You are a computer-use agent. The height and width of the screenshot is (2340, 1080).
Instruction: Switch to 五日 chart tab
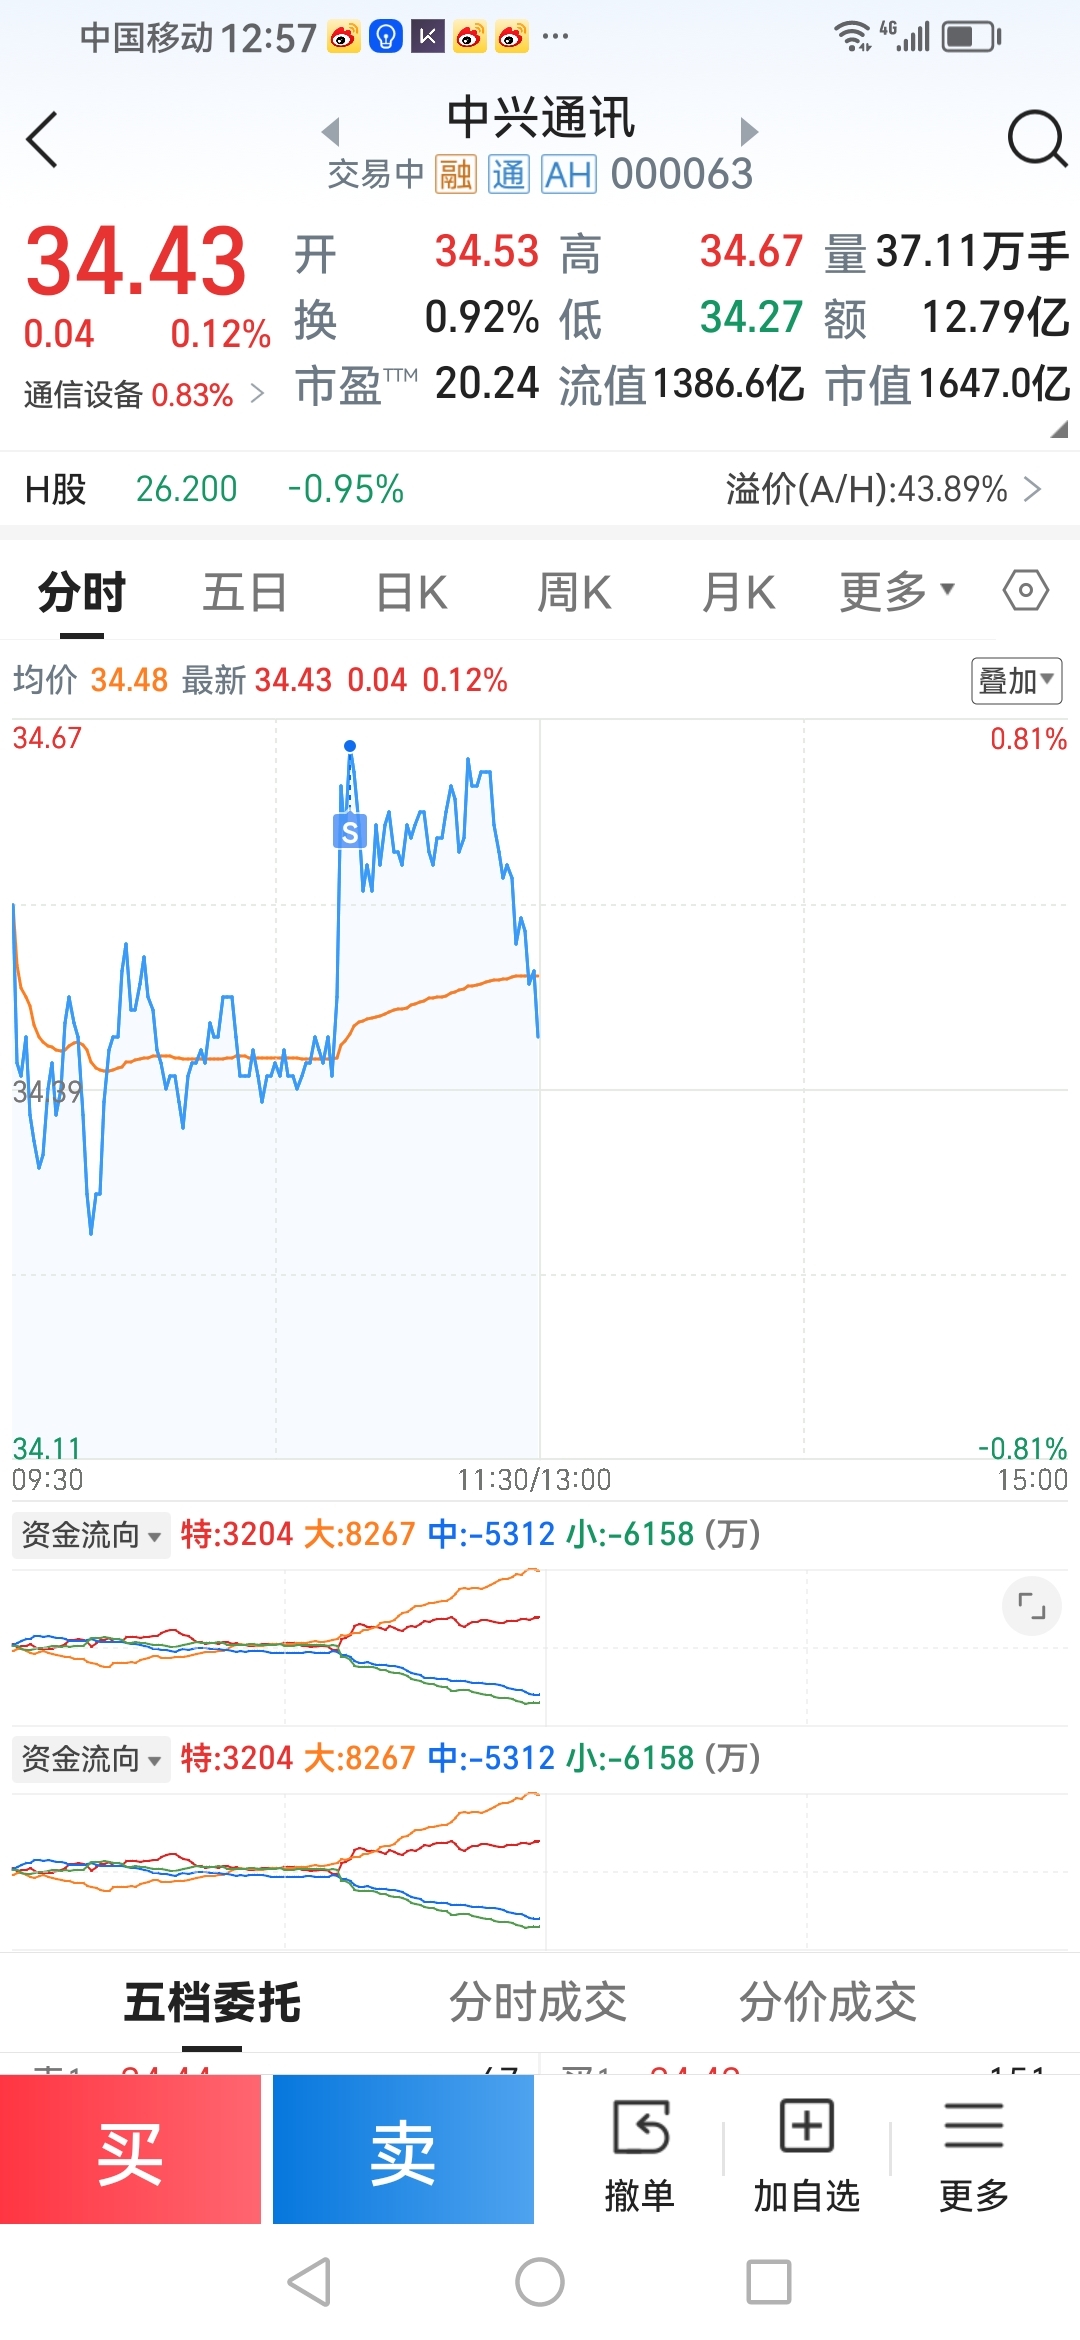tap(245, 592)
